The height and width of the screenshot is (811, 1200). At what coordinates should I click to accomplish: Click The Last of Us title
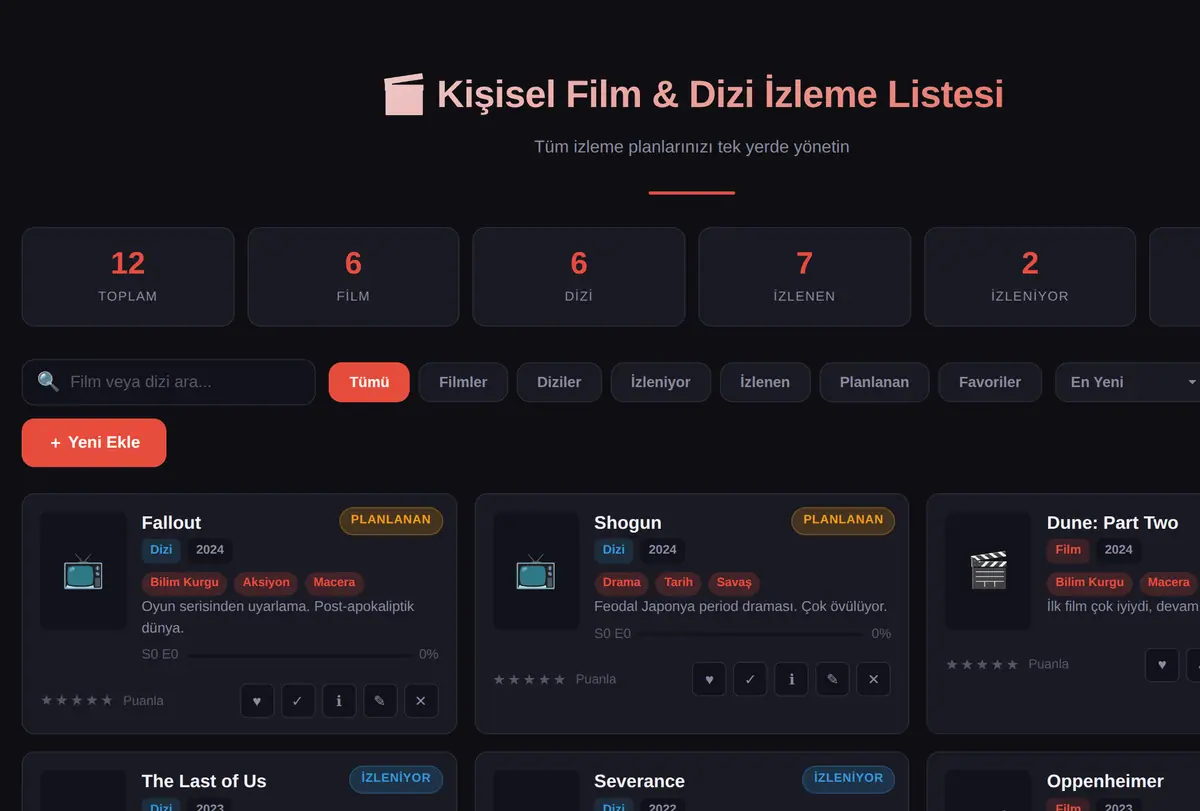coord(204,781)
